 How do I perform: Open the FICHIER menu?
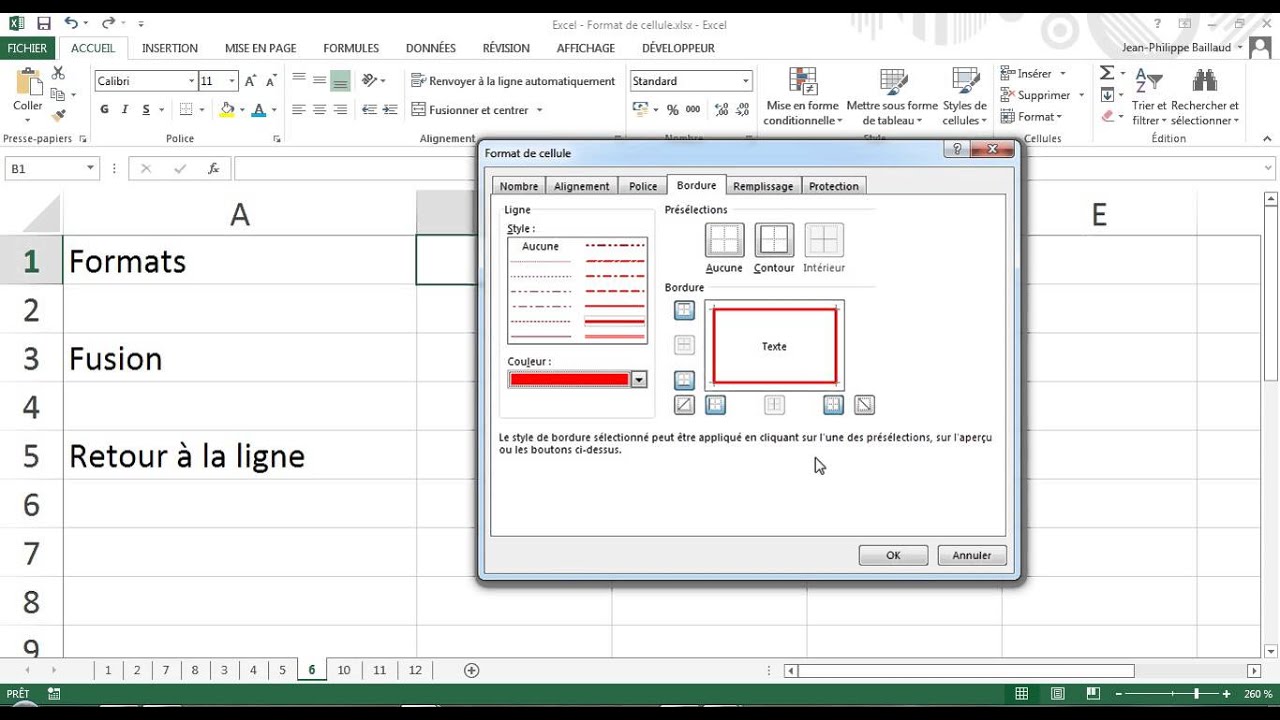point(27,48)
